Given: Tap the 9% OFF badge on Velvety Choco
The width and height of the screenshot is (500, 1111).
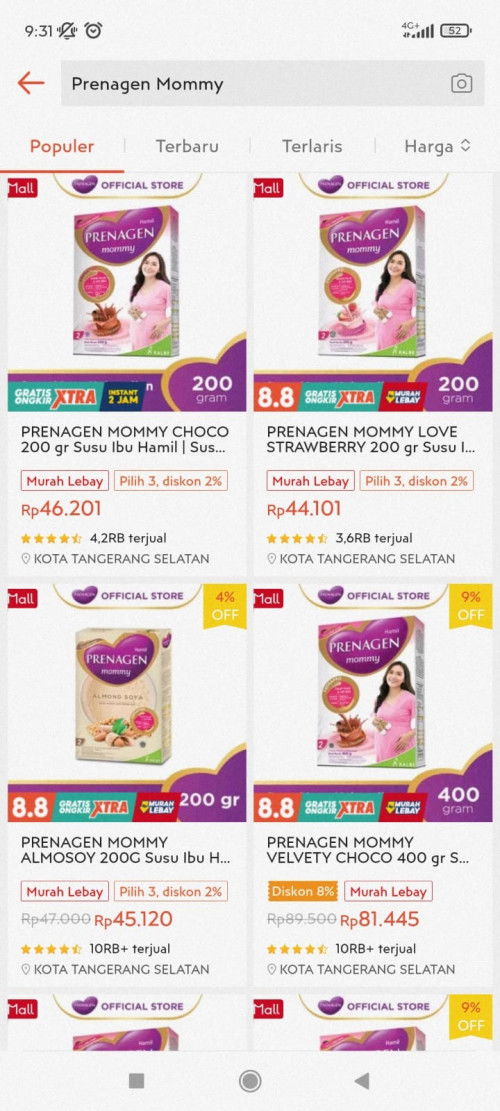Looking at the screenshot, I should pyautogui.click(x=470, y=606).
